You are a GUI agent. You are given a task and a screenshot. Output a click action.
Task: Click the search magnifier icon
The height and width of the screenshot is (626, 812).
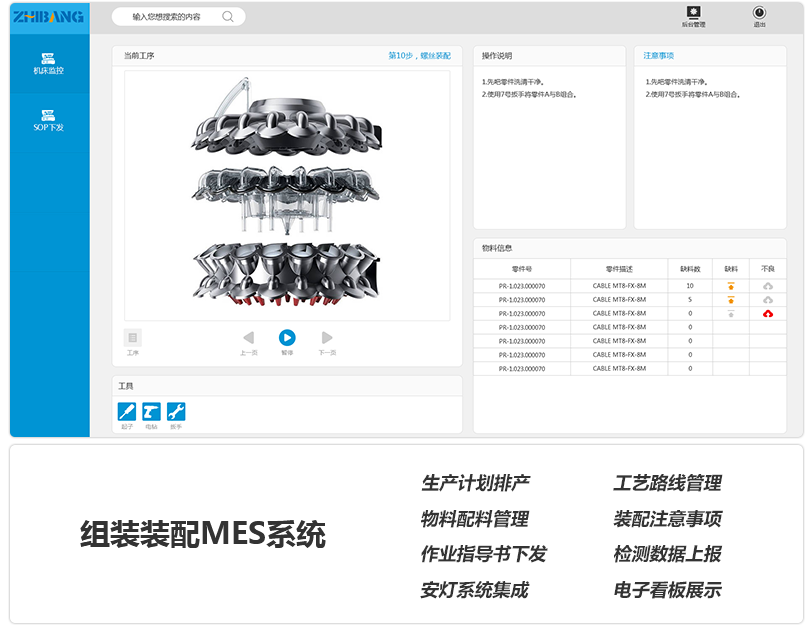tap(229, 17)
